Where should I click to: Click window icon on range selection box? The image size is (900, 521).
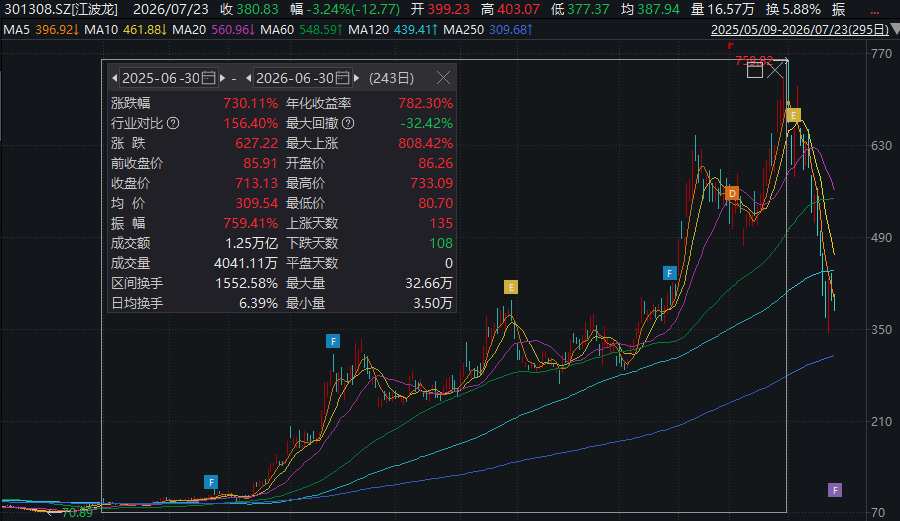[x=755, y=71]
